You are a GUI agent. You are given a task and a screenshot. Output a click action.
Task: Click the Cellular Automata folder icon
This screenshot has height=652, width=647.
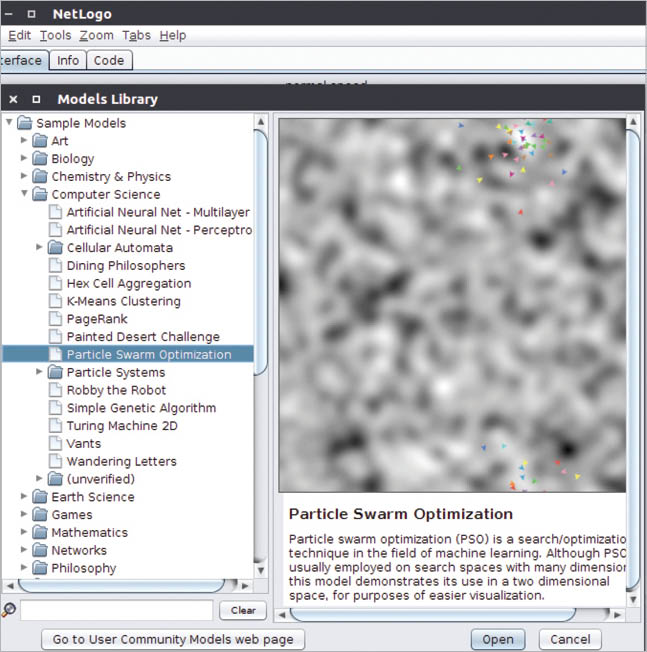pos(56,248)
